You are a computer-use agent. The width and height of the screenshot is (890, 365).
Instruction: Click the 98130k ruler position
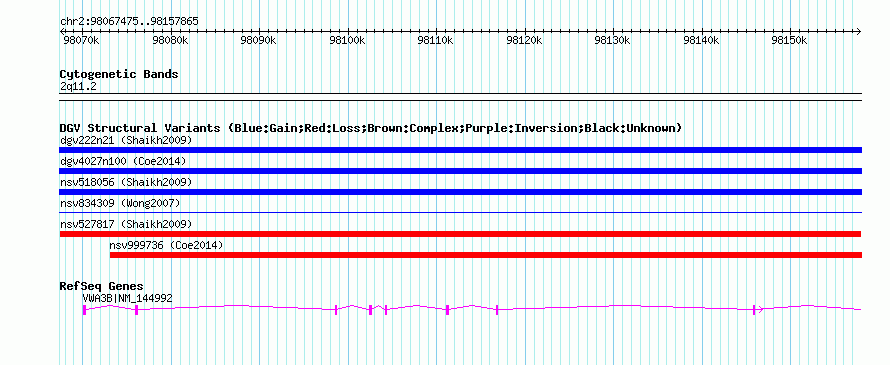pyautogui.click(x=613, y=40)
